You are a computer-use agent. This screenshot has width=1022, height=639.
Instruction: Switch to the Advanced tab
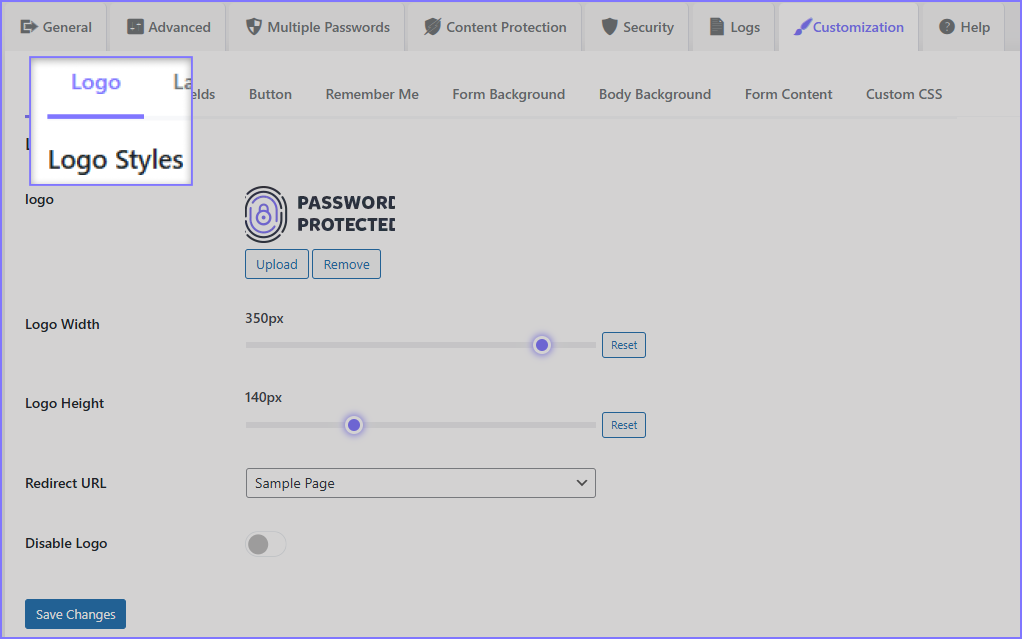[x=169, y=27]
